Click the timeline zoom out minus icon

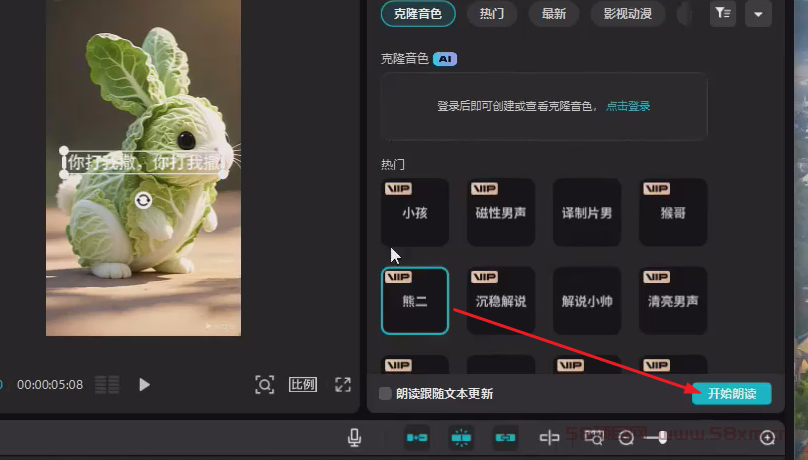[x=626, y=438]
